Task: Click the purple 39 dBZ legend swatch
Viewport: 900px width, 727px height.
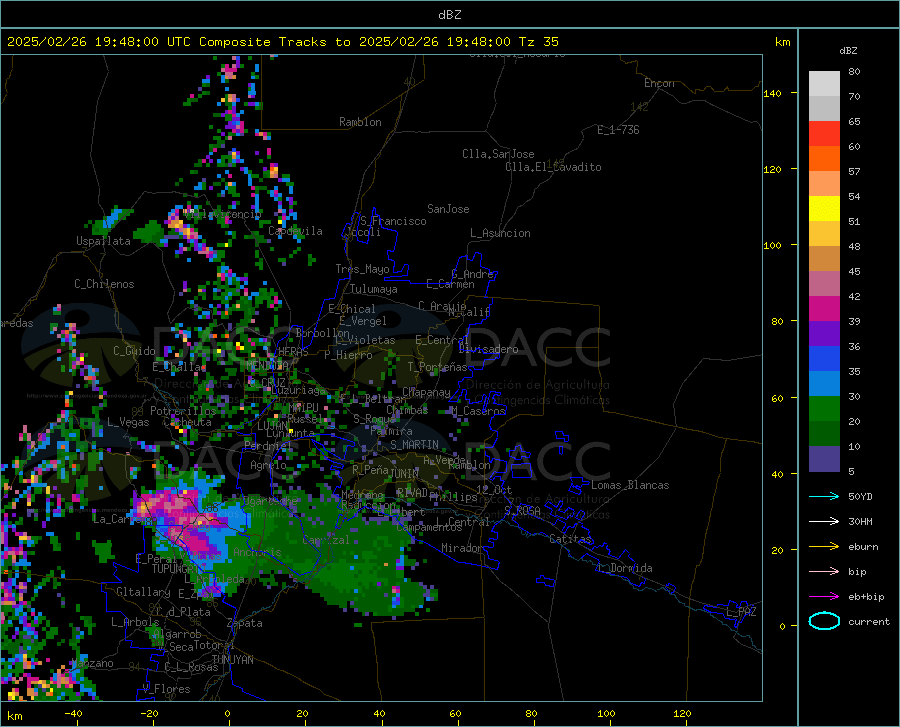Action: click(x=824, y=334)
